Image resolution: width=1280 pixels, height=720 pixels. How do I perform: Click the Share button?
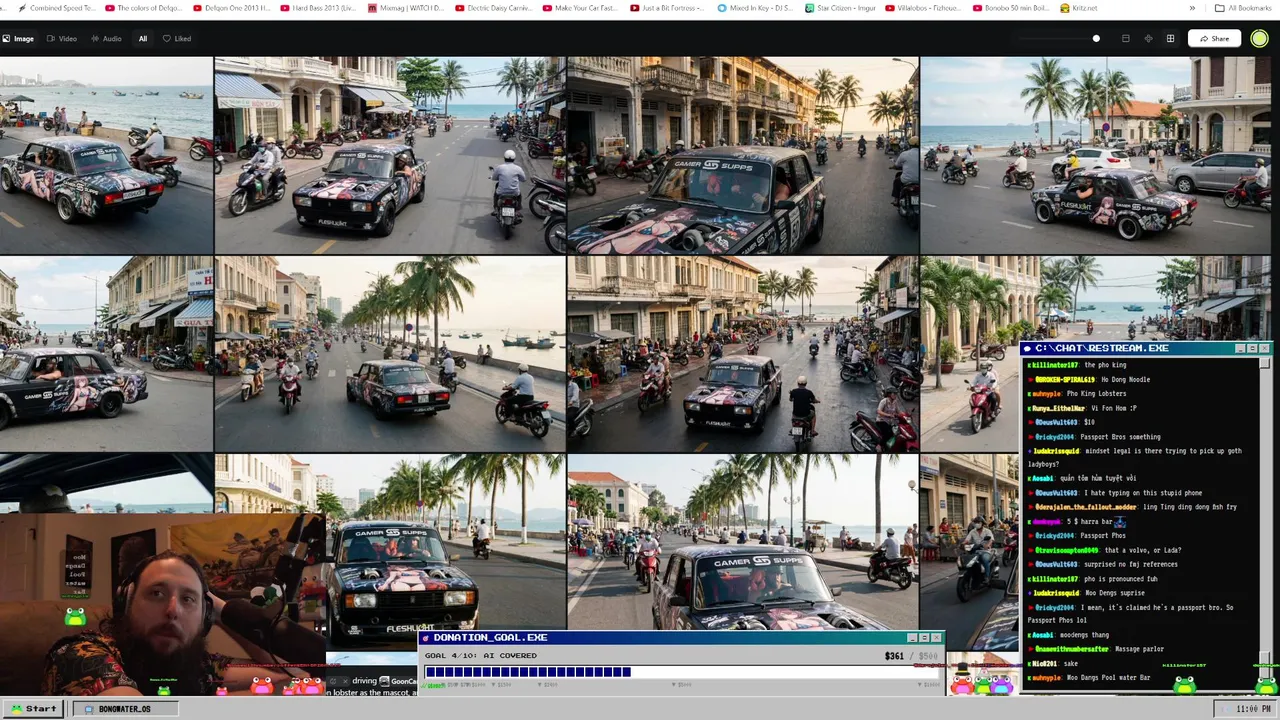1214,39
